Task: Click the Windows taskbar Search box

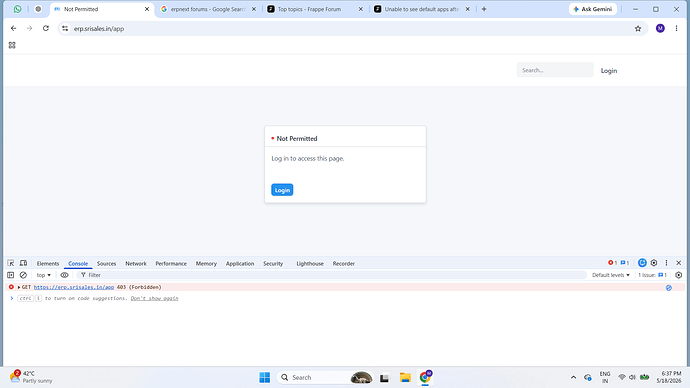Action: point(325,377)
